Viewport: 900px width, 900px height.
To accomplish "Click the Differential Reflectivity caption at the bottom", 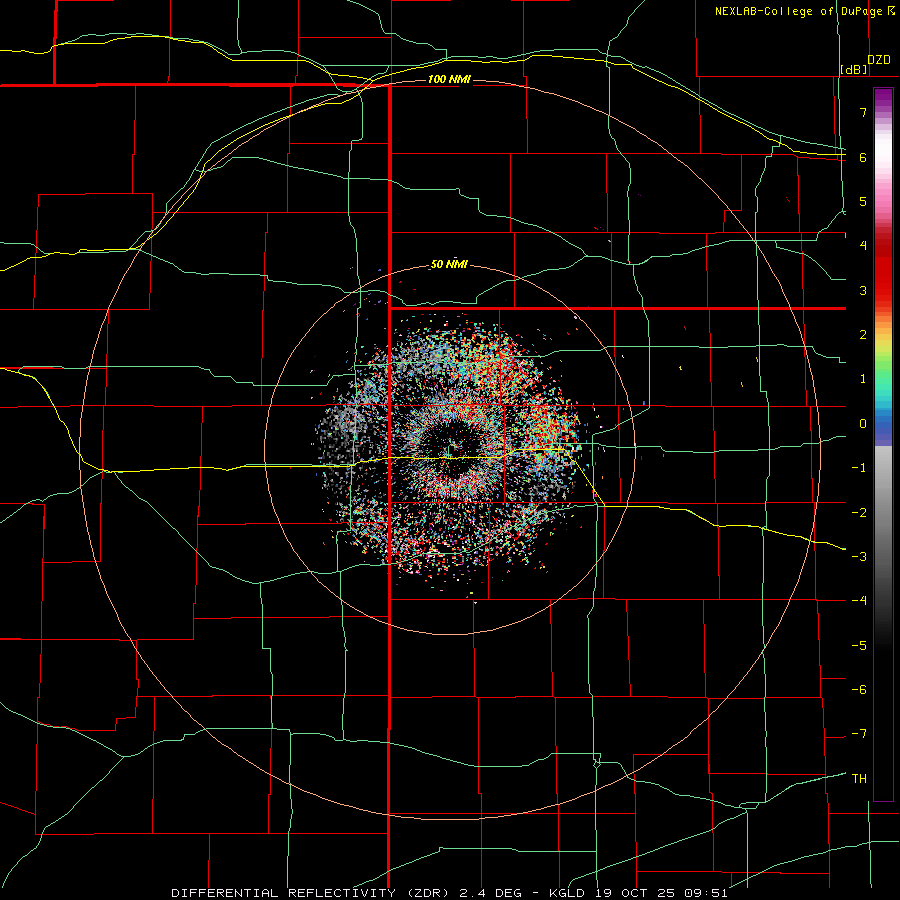I will click(x=449, y=893).
